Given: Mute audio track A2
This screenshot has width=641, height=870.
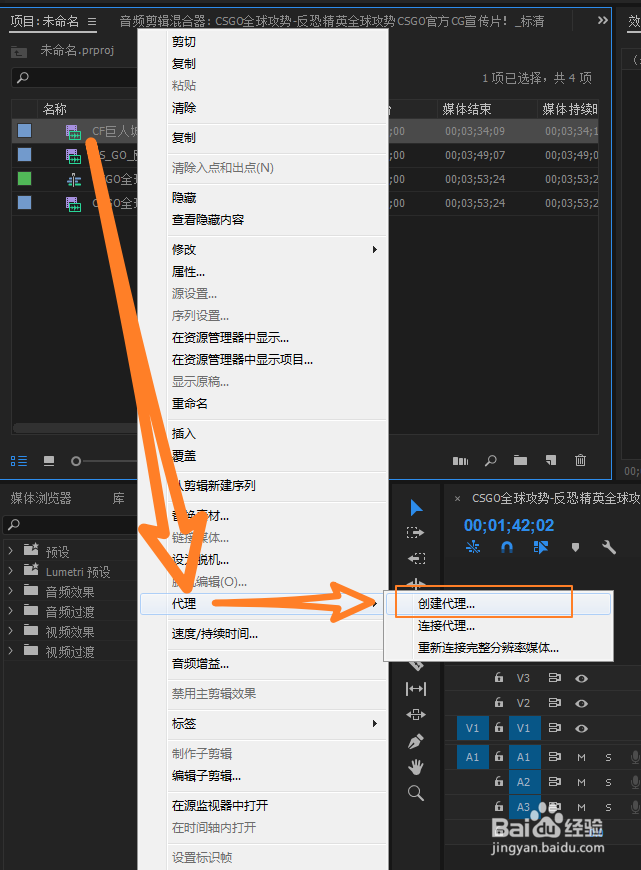Looking at the screenshot, I should coord(581,782).
